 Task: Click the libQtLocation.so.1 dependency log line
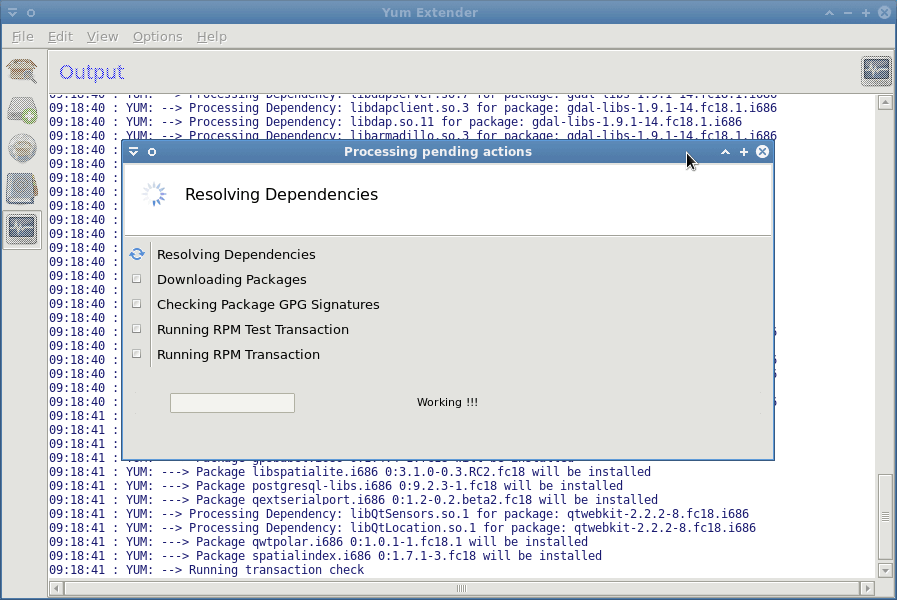click(403, 527)
